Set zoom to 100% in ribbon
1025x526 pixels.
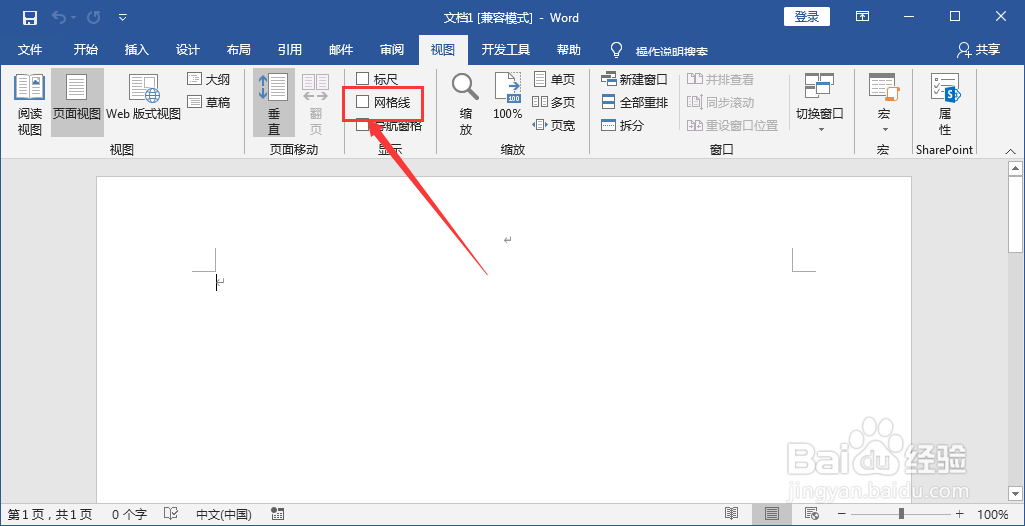508,97
